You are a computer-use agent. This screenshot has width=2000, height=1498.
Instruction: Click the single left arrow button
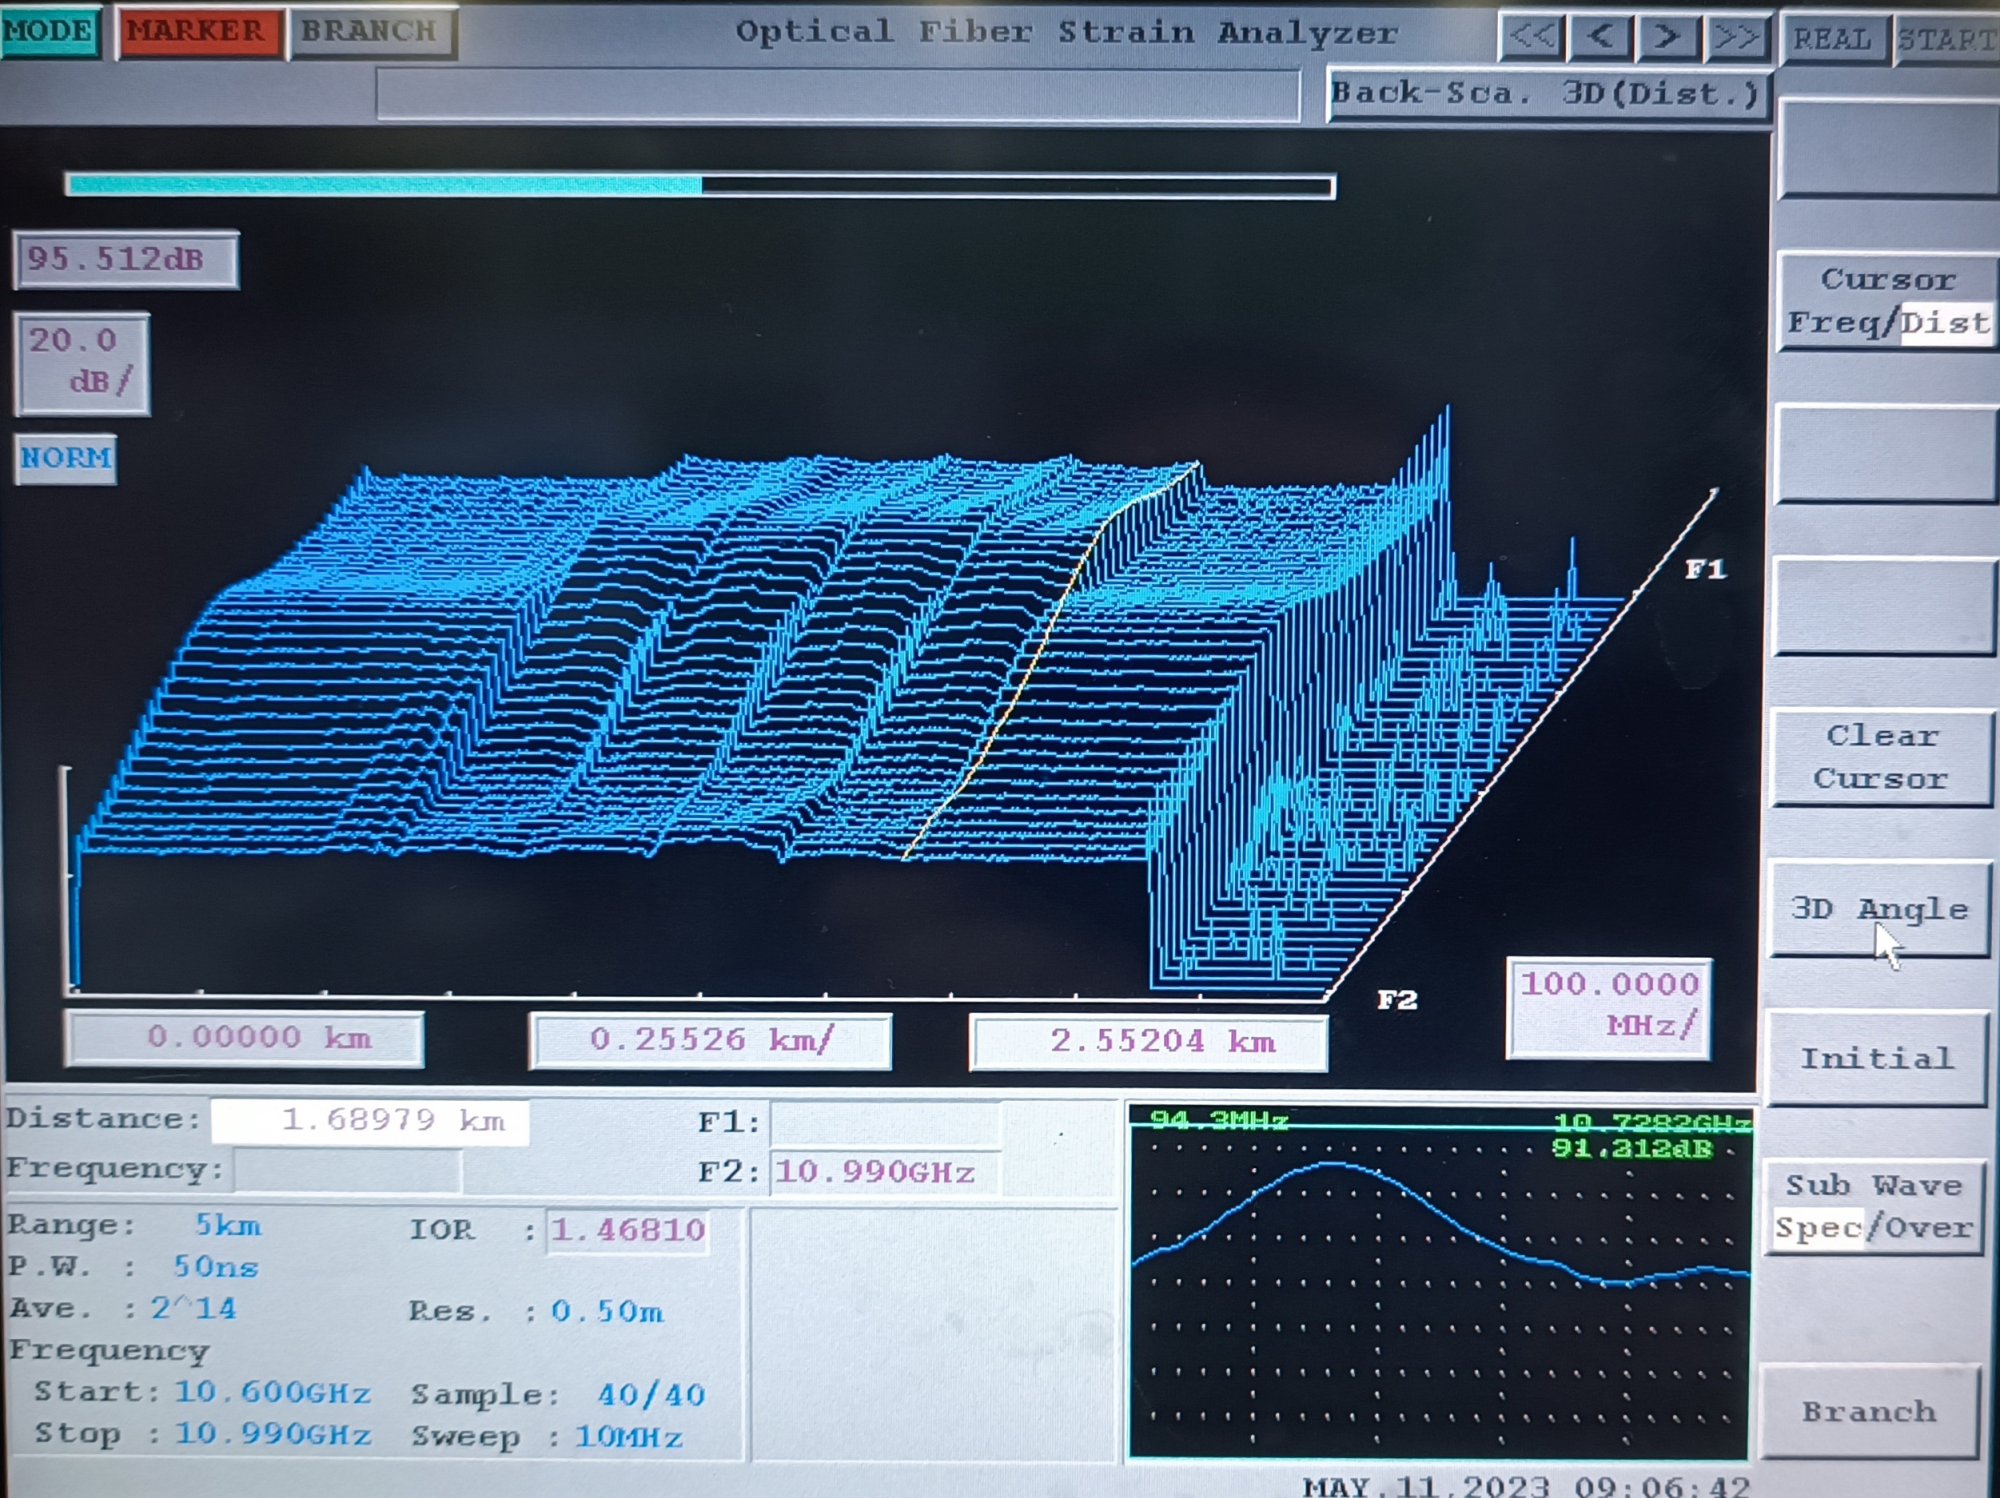pos(1601,38)
